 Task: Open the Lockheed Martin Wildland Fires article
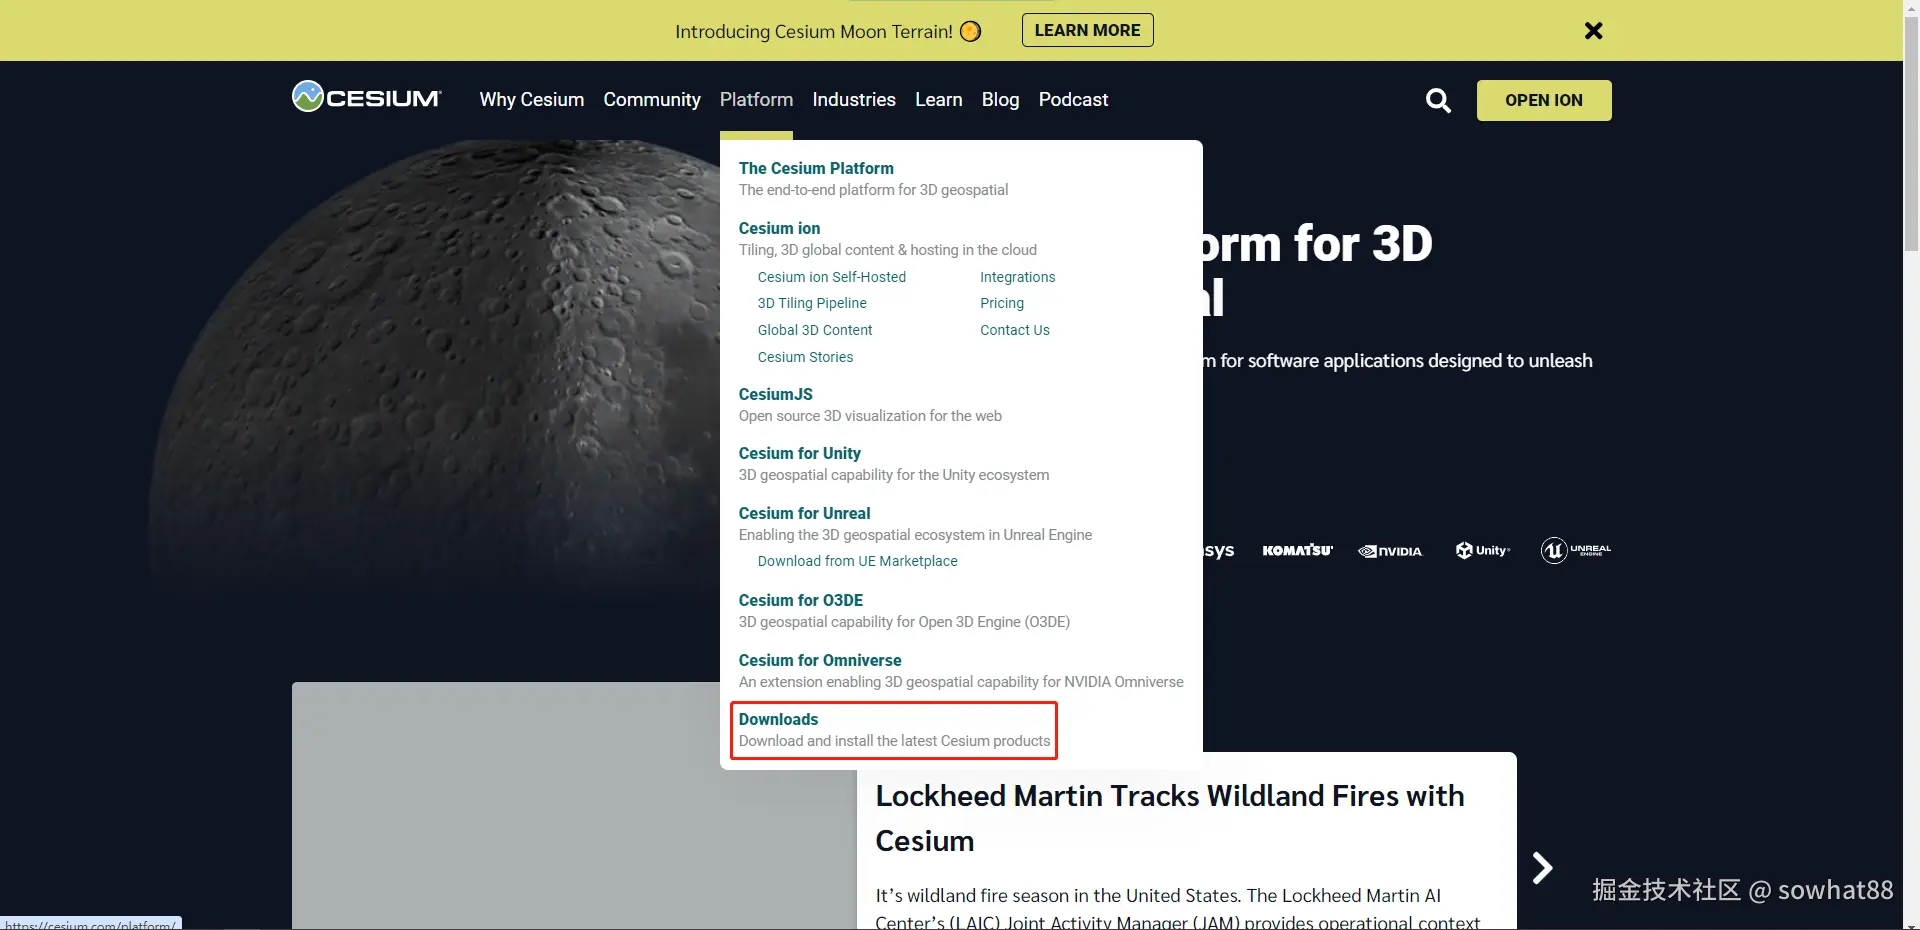1170,818
